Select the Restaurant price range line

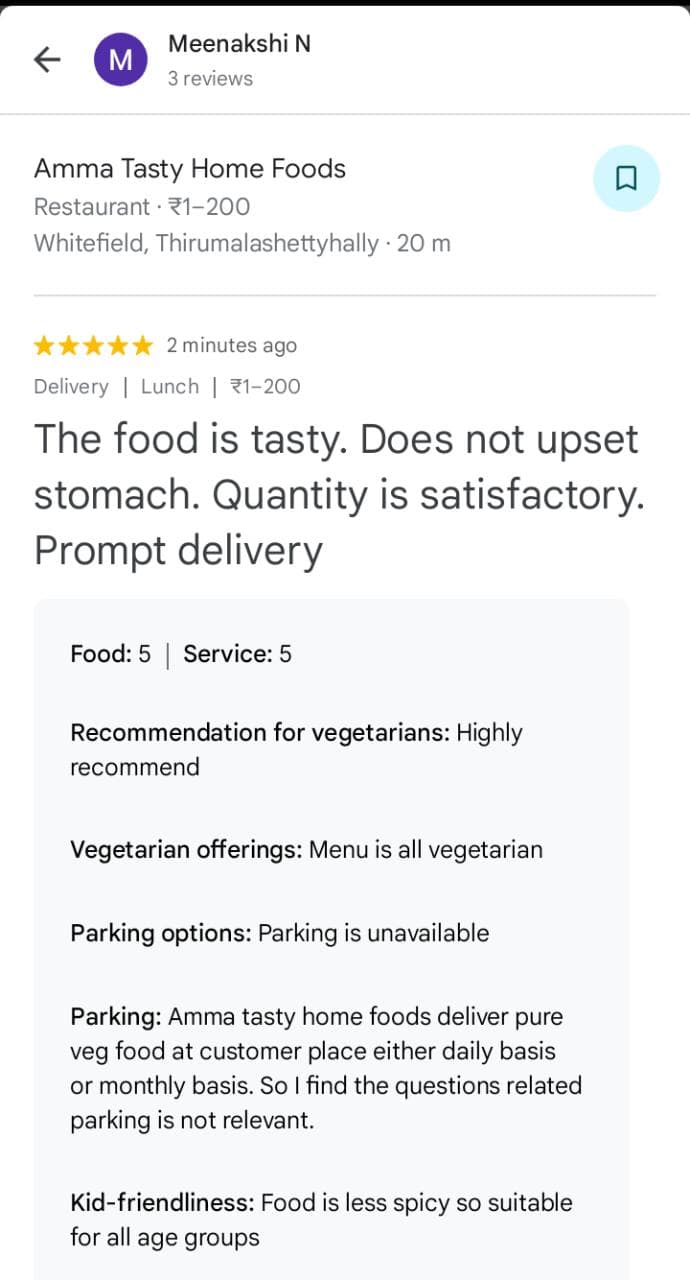click(x=142, y=207)
